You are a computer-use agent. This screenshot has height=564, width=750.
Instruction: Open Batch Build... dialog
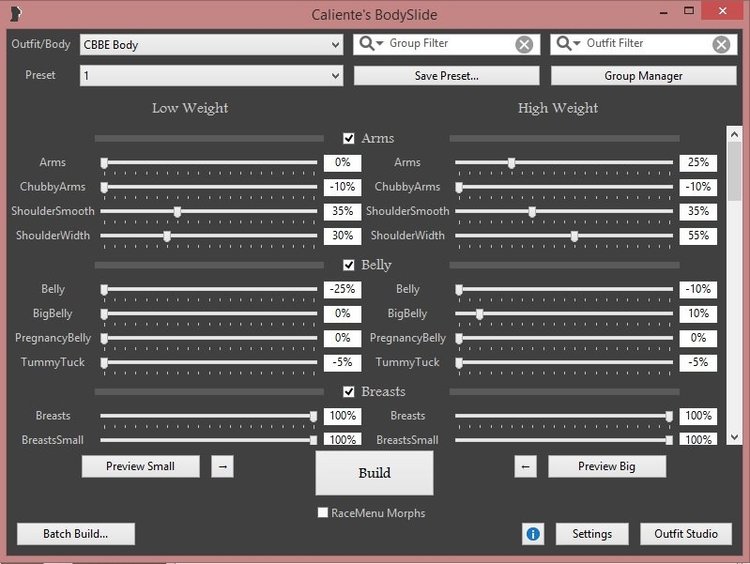point(76,534)
